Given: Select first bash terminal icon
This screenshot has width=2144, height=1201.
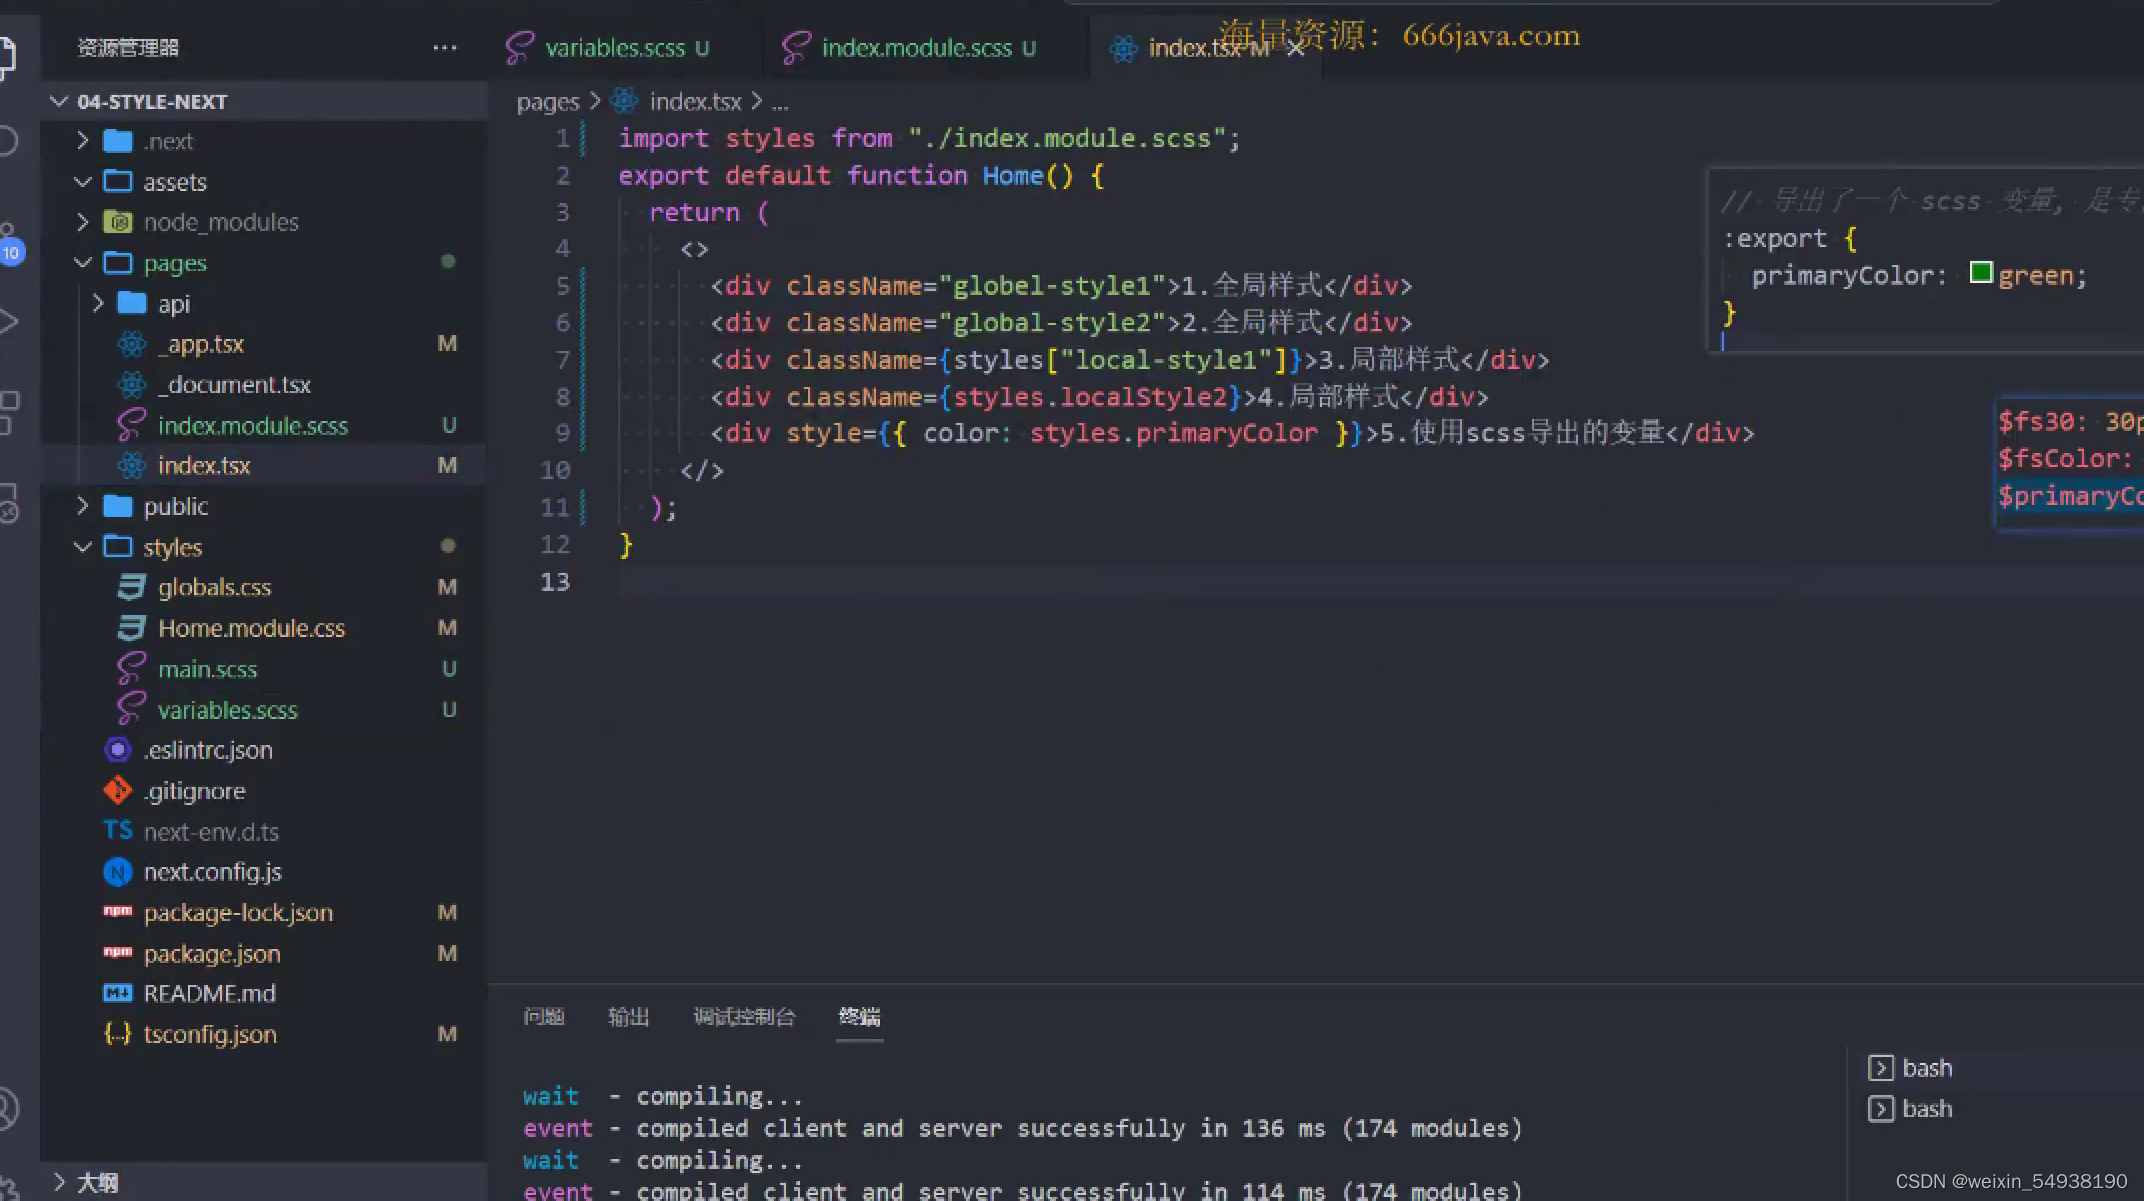Looking at the screenshot, I should coord(1881,1068).
